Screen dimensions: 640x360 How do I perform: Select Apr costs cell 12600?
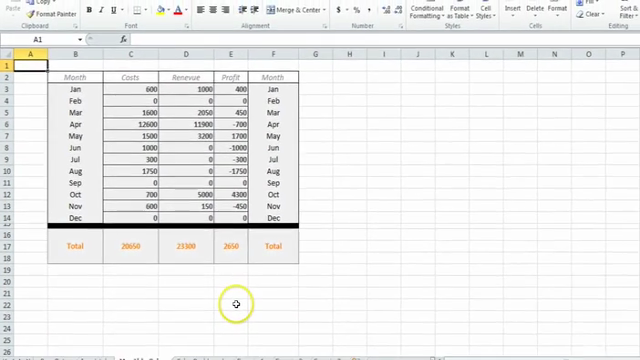click(x=131, y=124)
